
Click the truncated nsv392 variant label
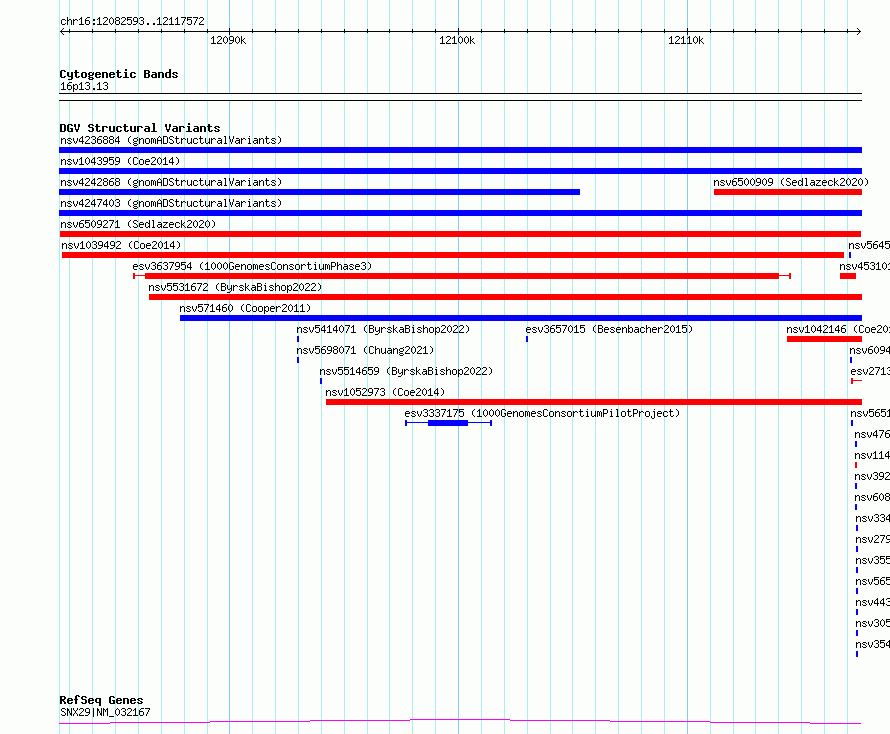tap(872, 476)
